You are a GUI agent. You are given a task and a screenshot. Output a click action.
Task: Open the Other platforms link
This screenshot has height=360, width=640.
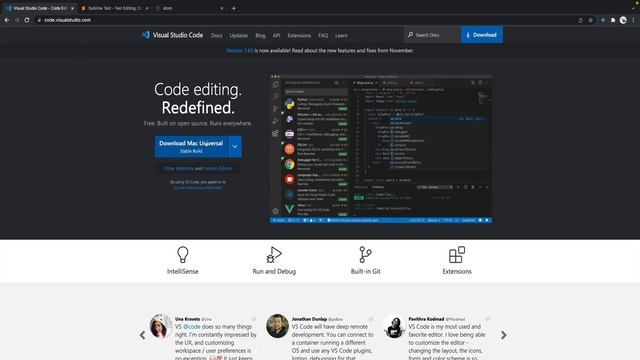179,168
